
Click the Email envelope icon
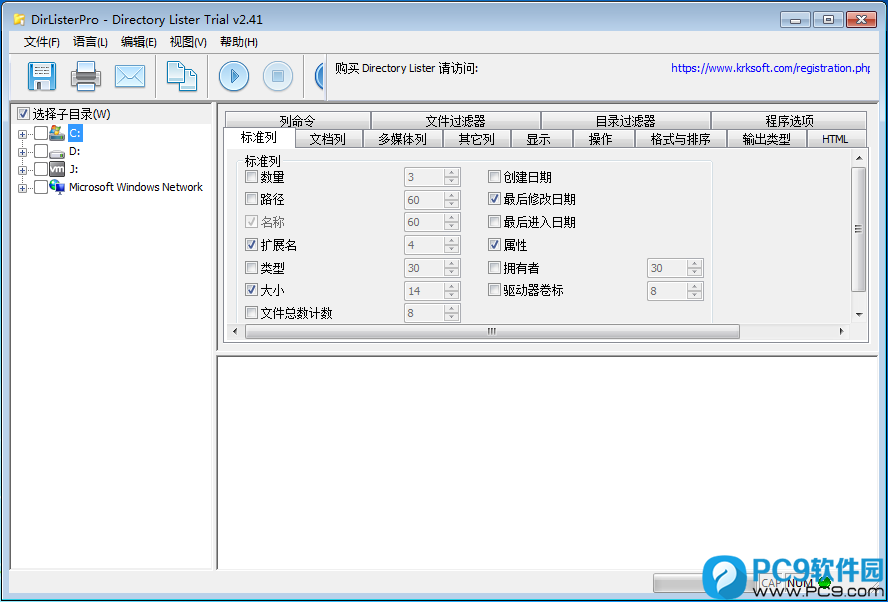pyautogui.click(x=130, y=76)
